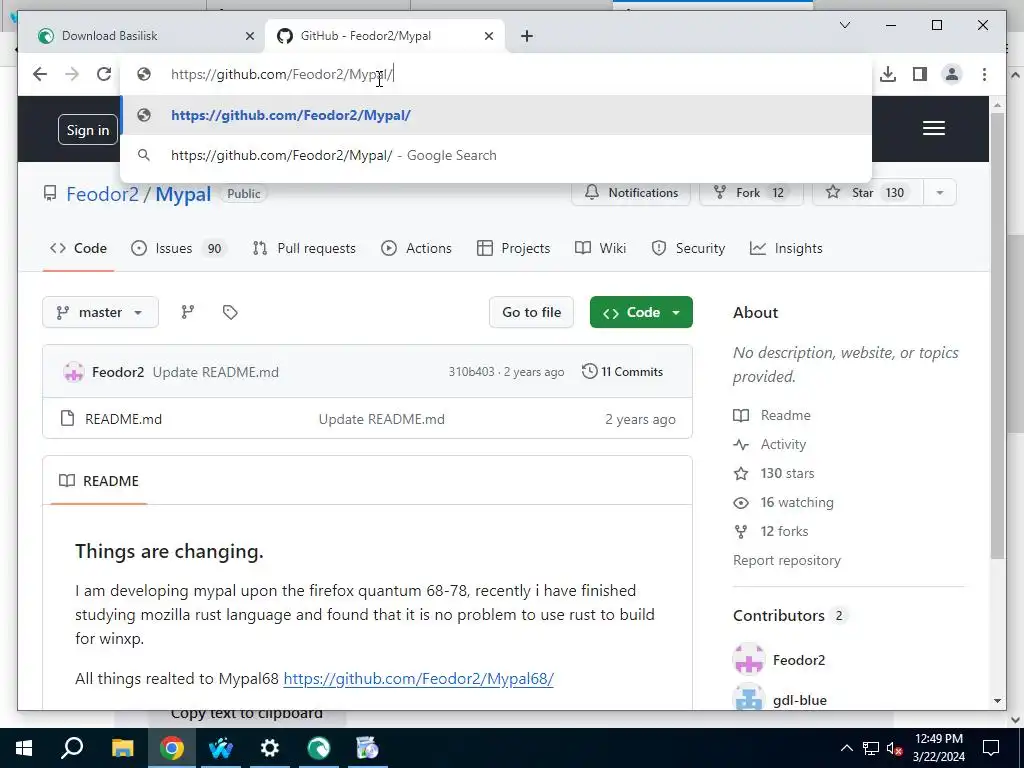The height and width of the screenshot is (768, 1024).
Task: Click the Go to file button
Action: point(532,312)
